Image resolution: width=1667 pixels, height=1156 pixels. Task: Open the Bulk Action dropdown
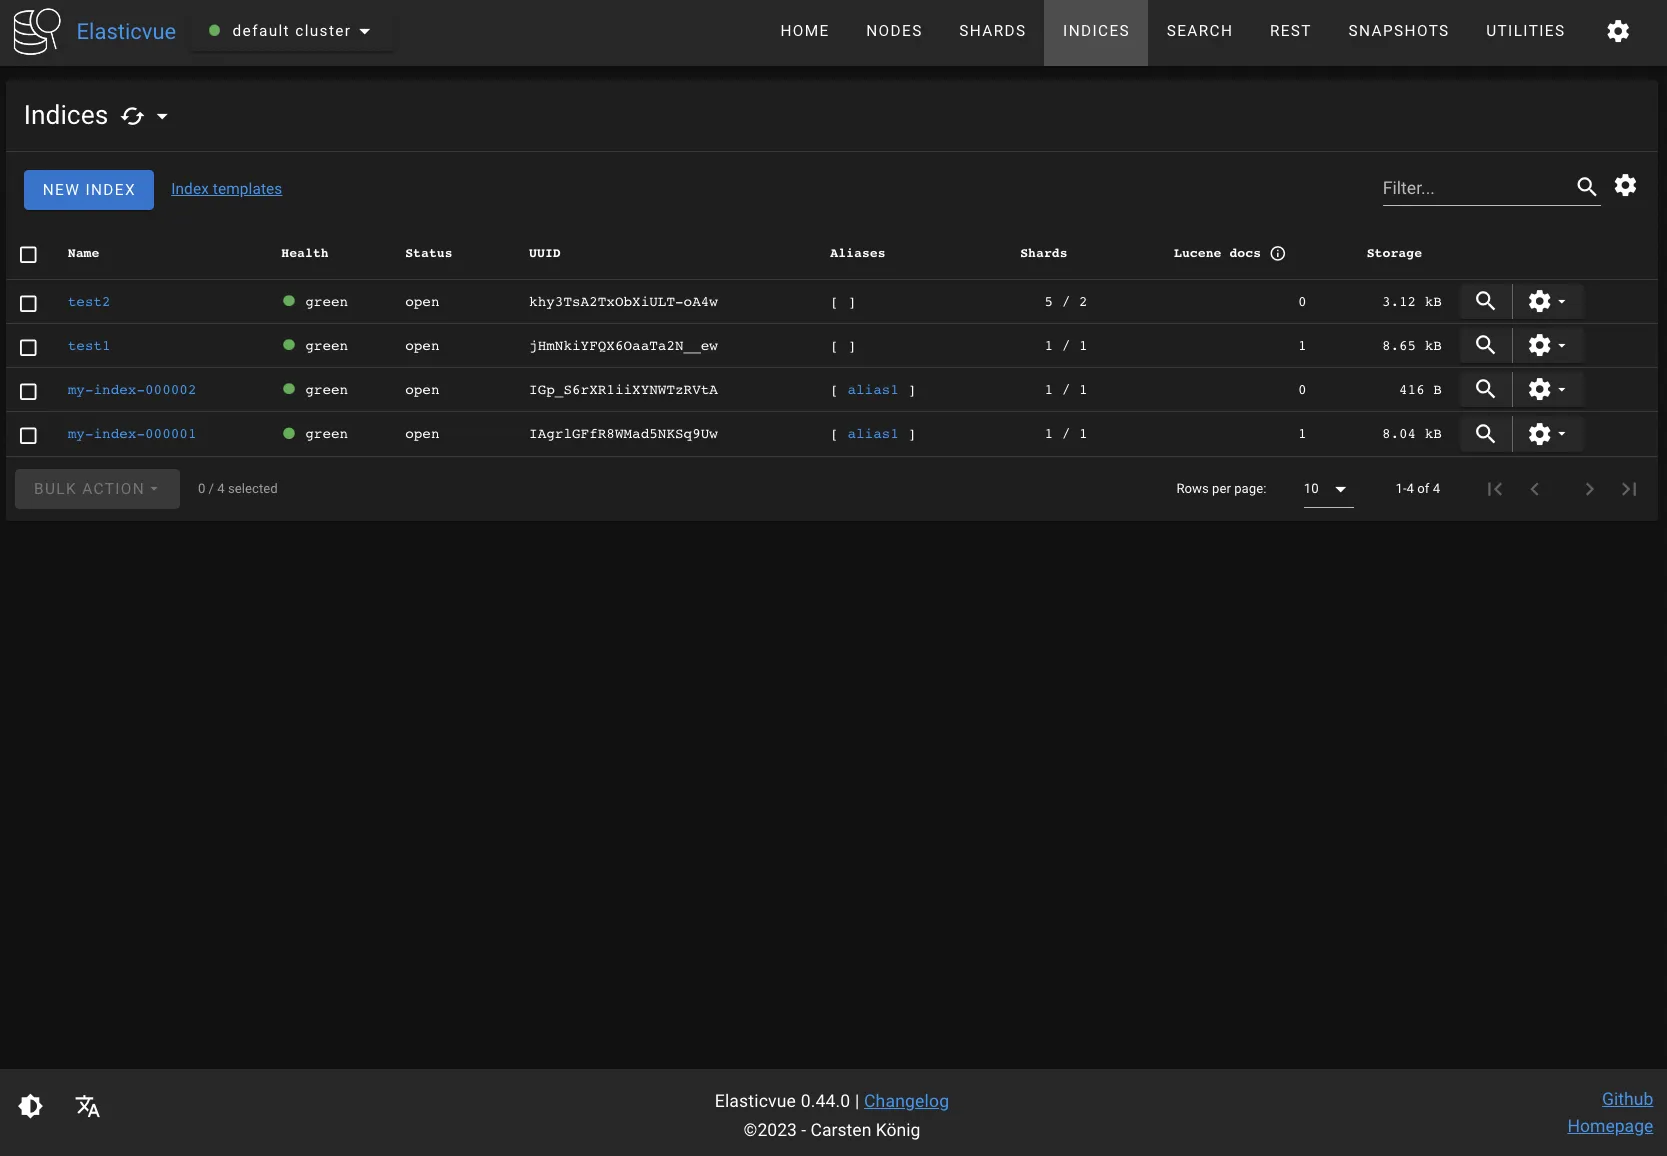point(97,489)
